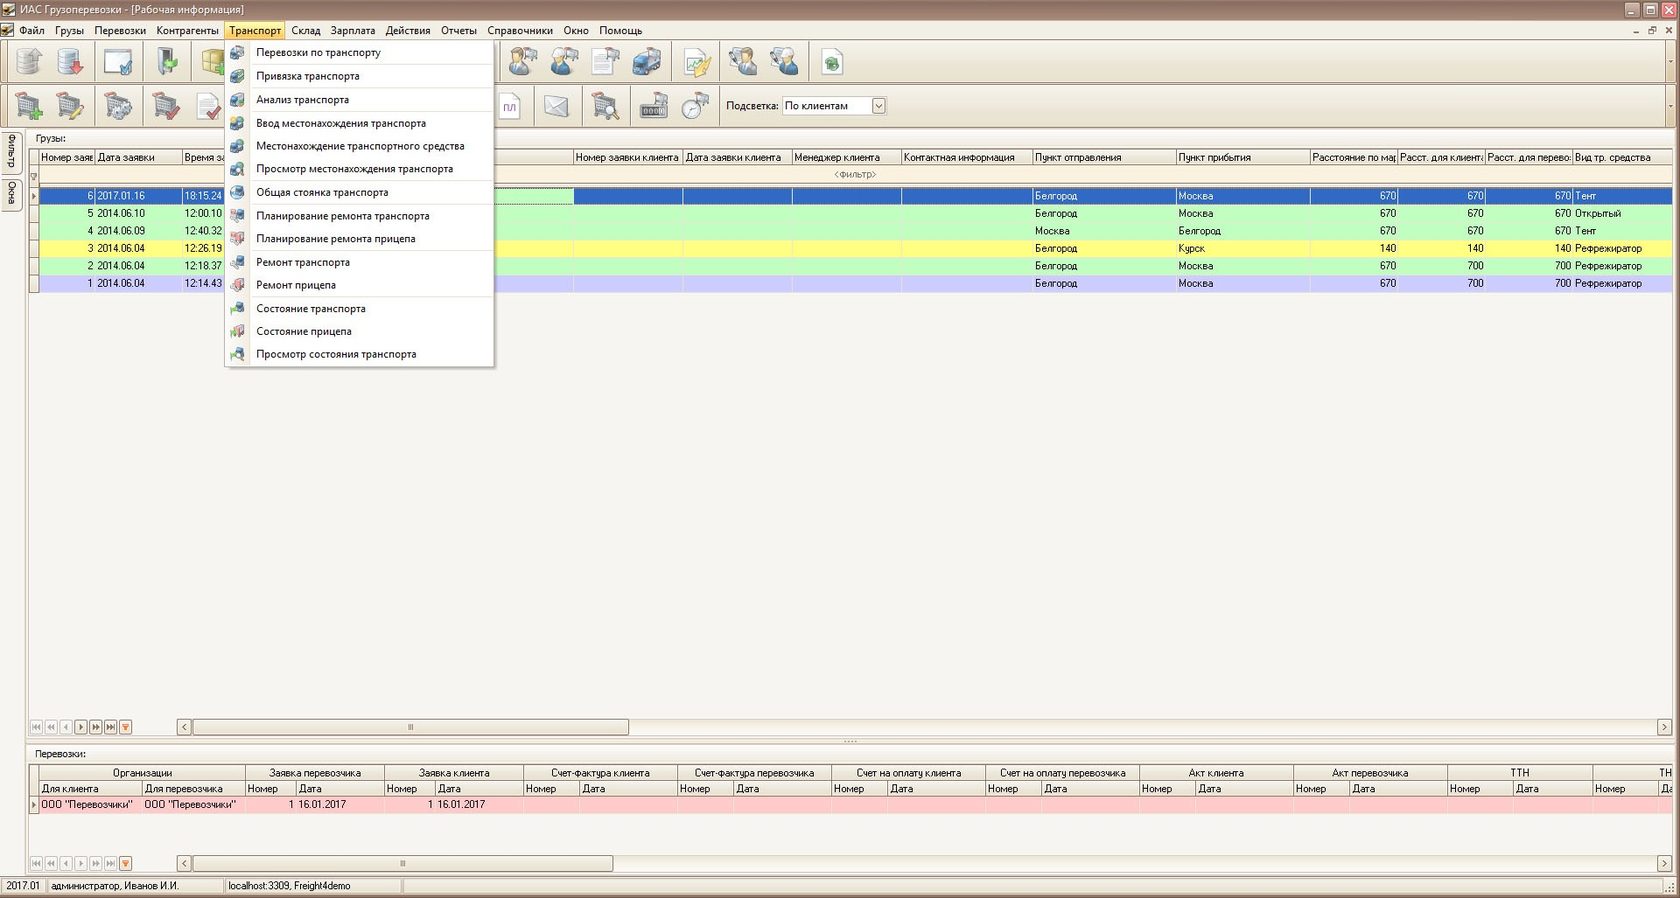Click the cart search magnifier icon

coord(605,106)
